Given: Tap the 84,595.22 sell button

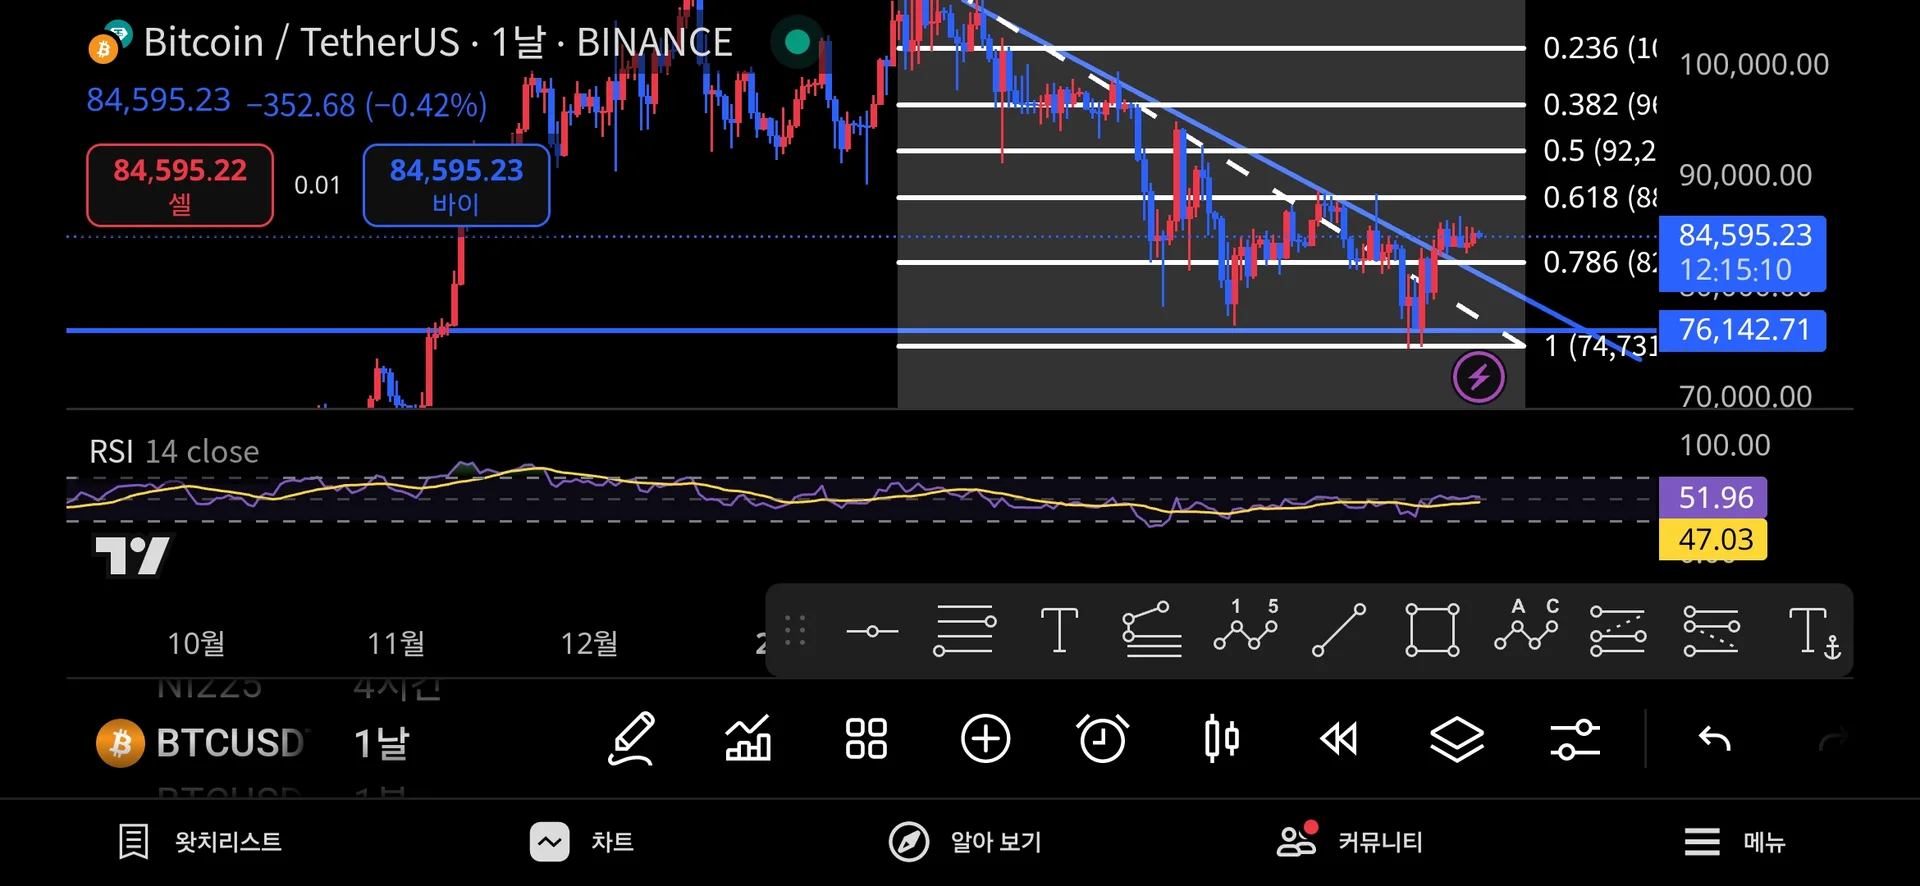Looking at the screenshot, I should [180, 185].
